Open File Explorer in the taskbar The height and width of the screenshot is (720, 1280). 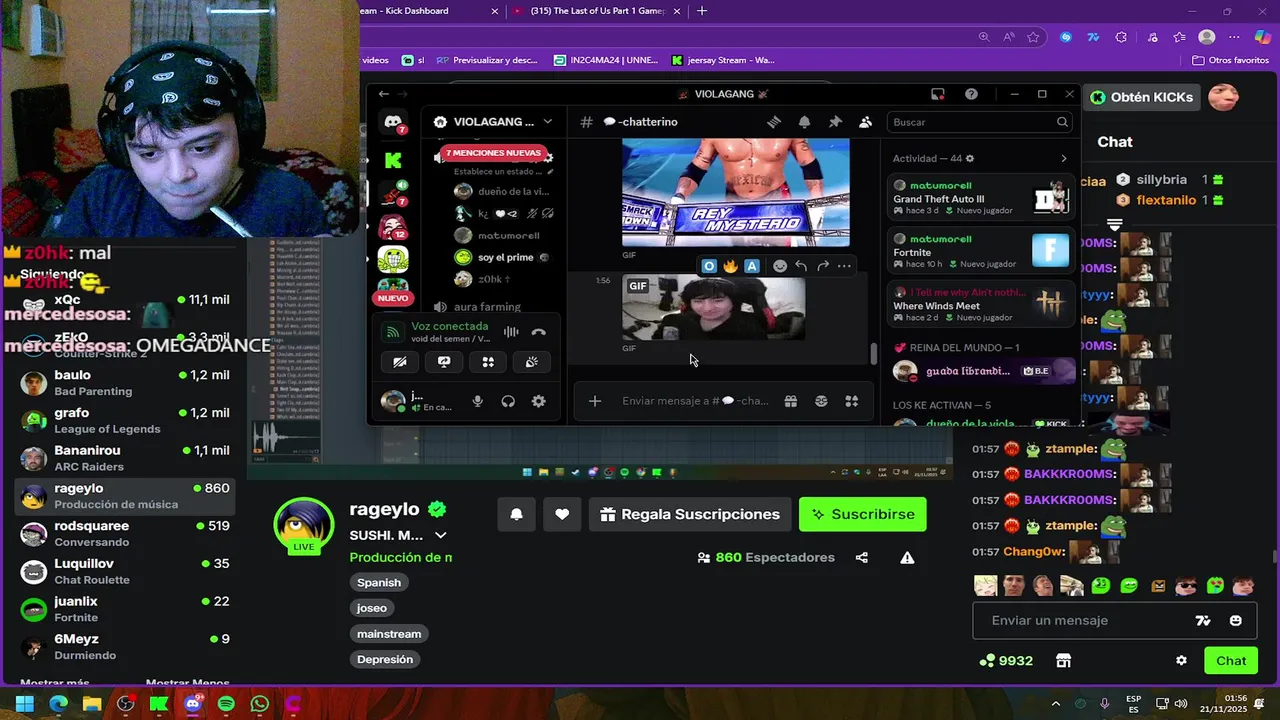[x=92, y=704]
